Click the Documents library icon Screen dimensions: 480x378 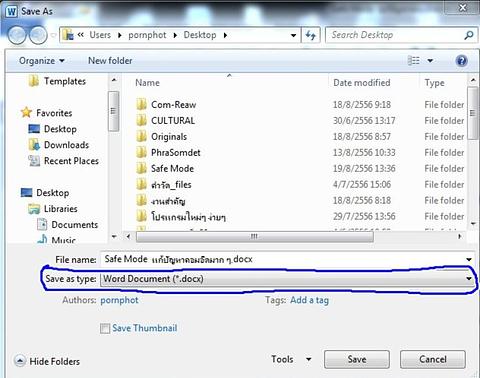[42, 224]
